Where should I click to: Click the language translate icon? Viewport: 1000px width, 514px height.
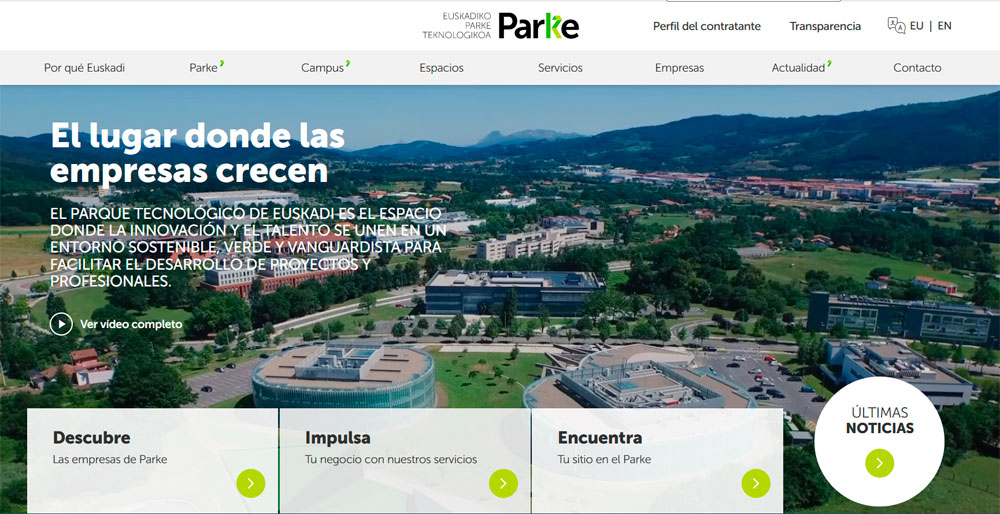[x=895, y=26]
